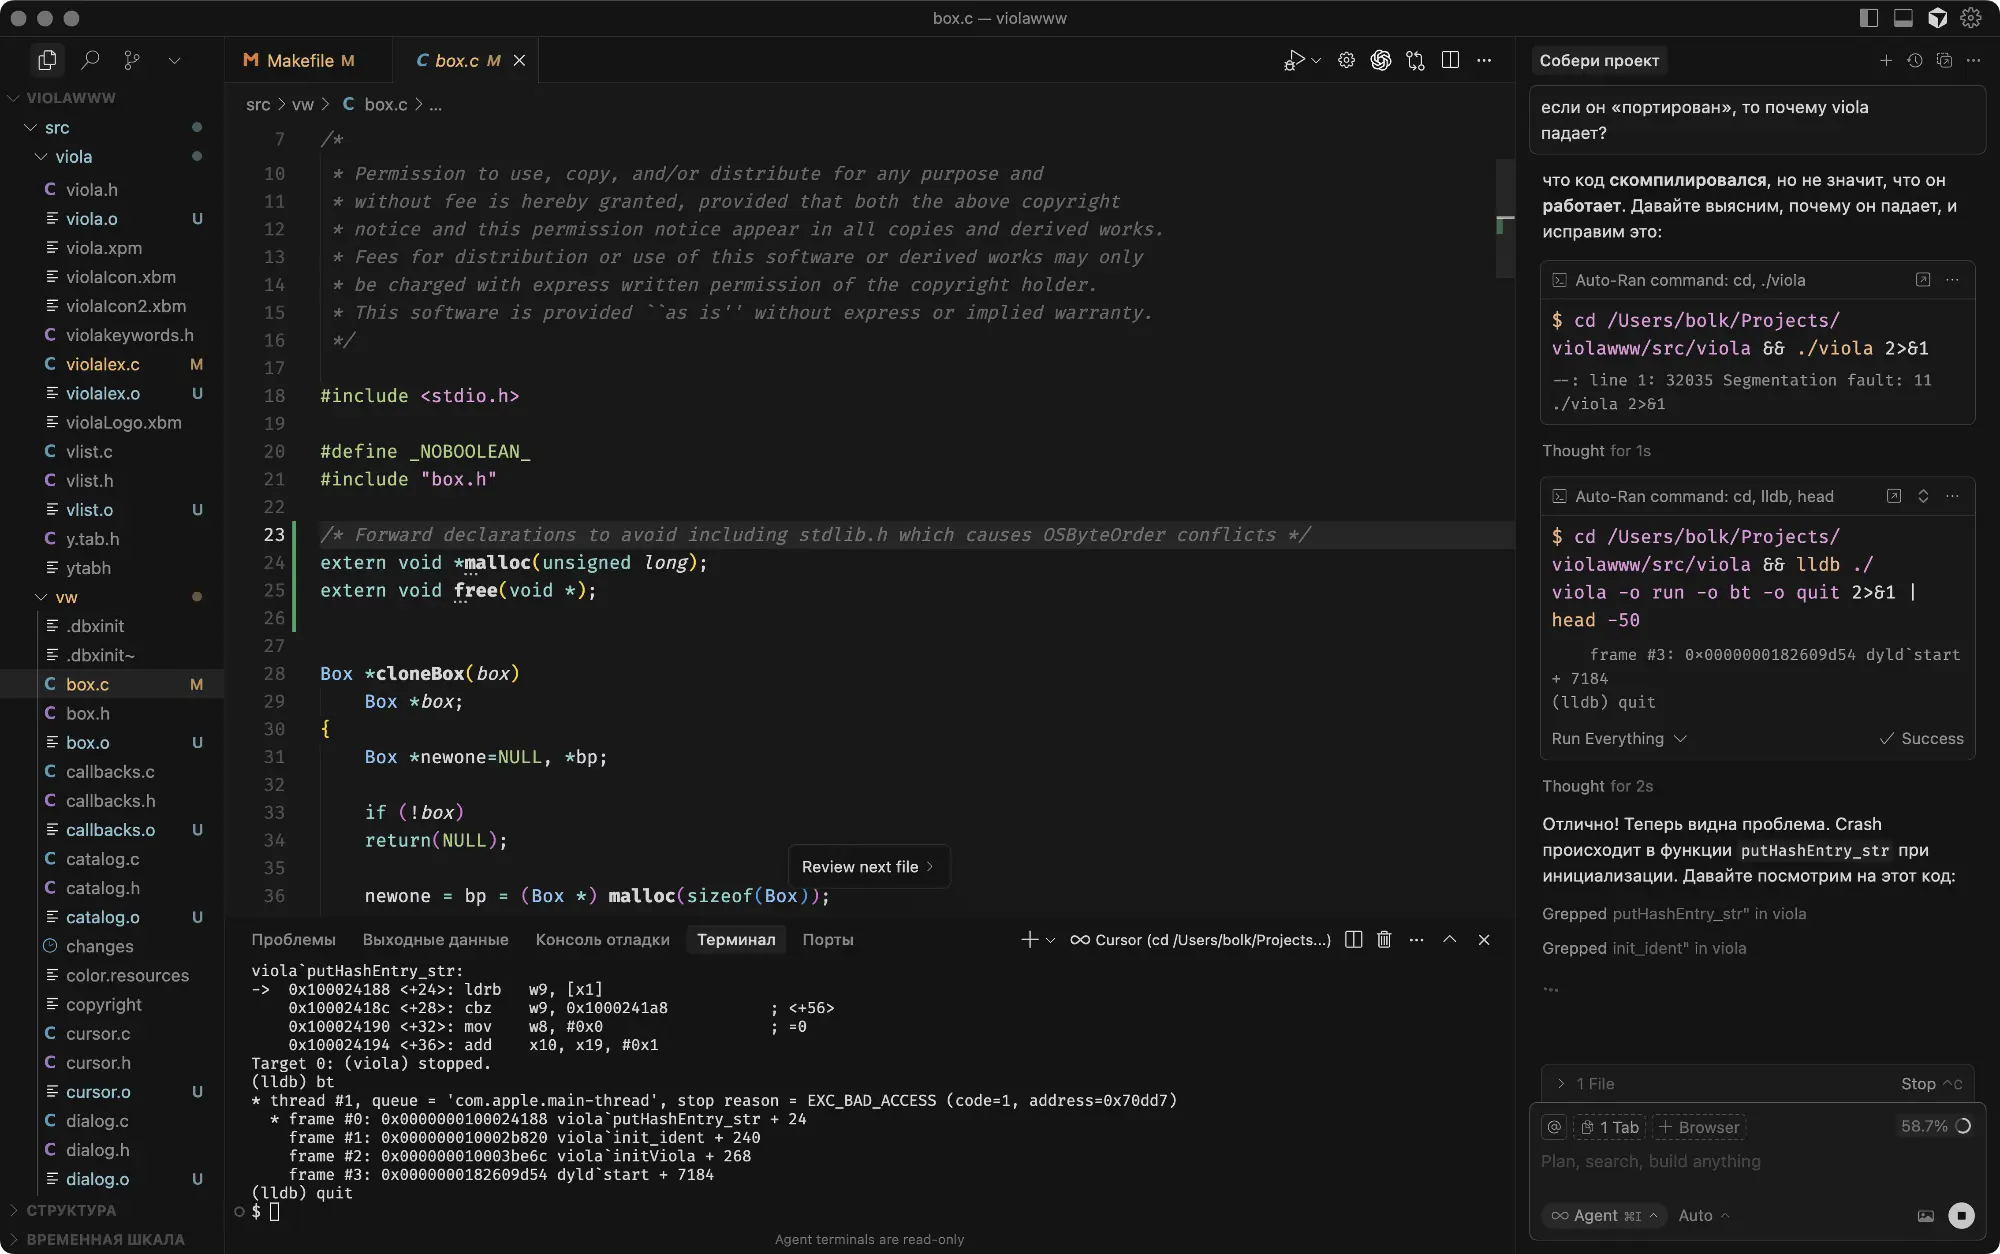Open Cursor settings gear in title bar

(1970, 18)
